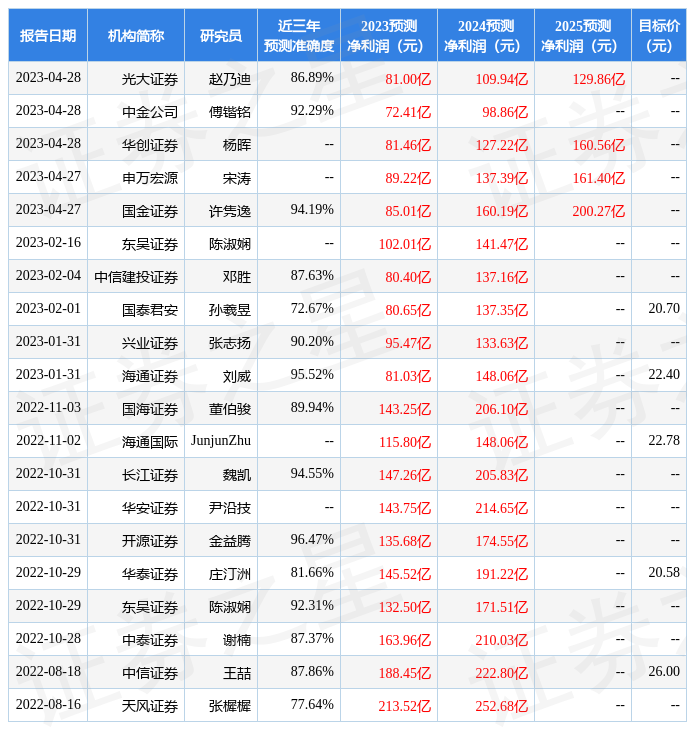Click researcher name 魏凯
Screen dimensions: 687x730
[236, 475]
